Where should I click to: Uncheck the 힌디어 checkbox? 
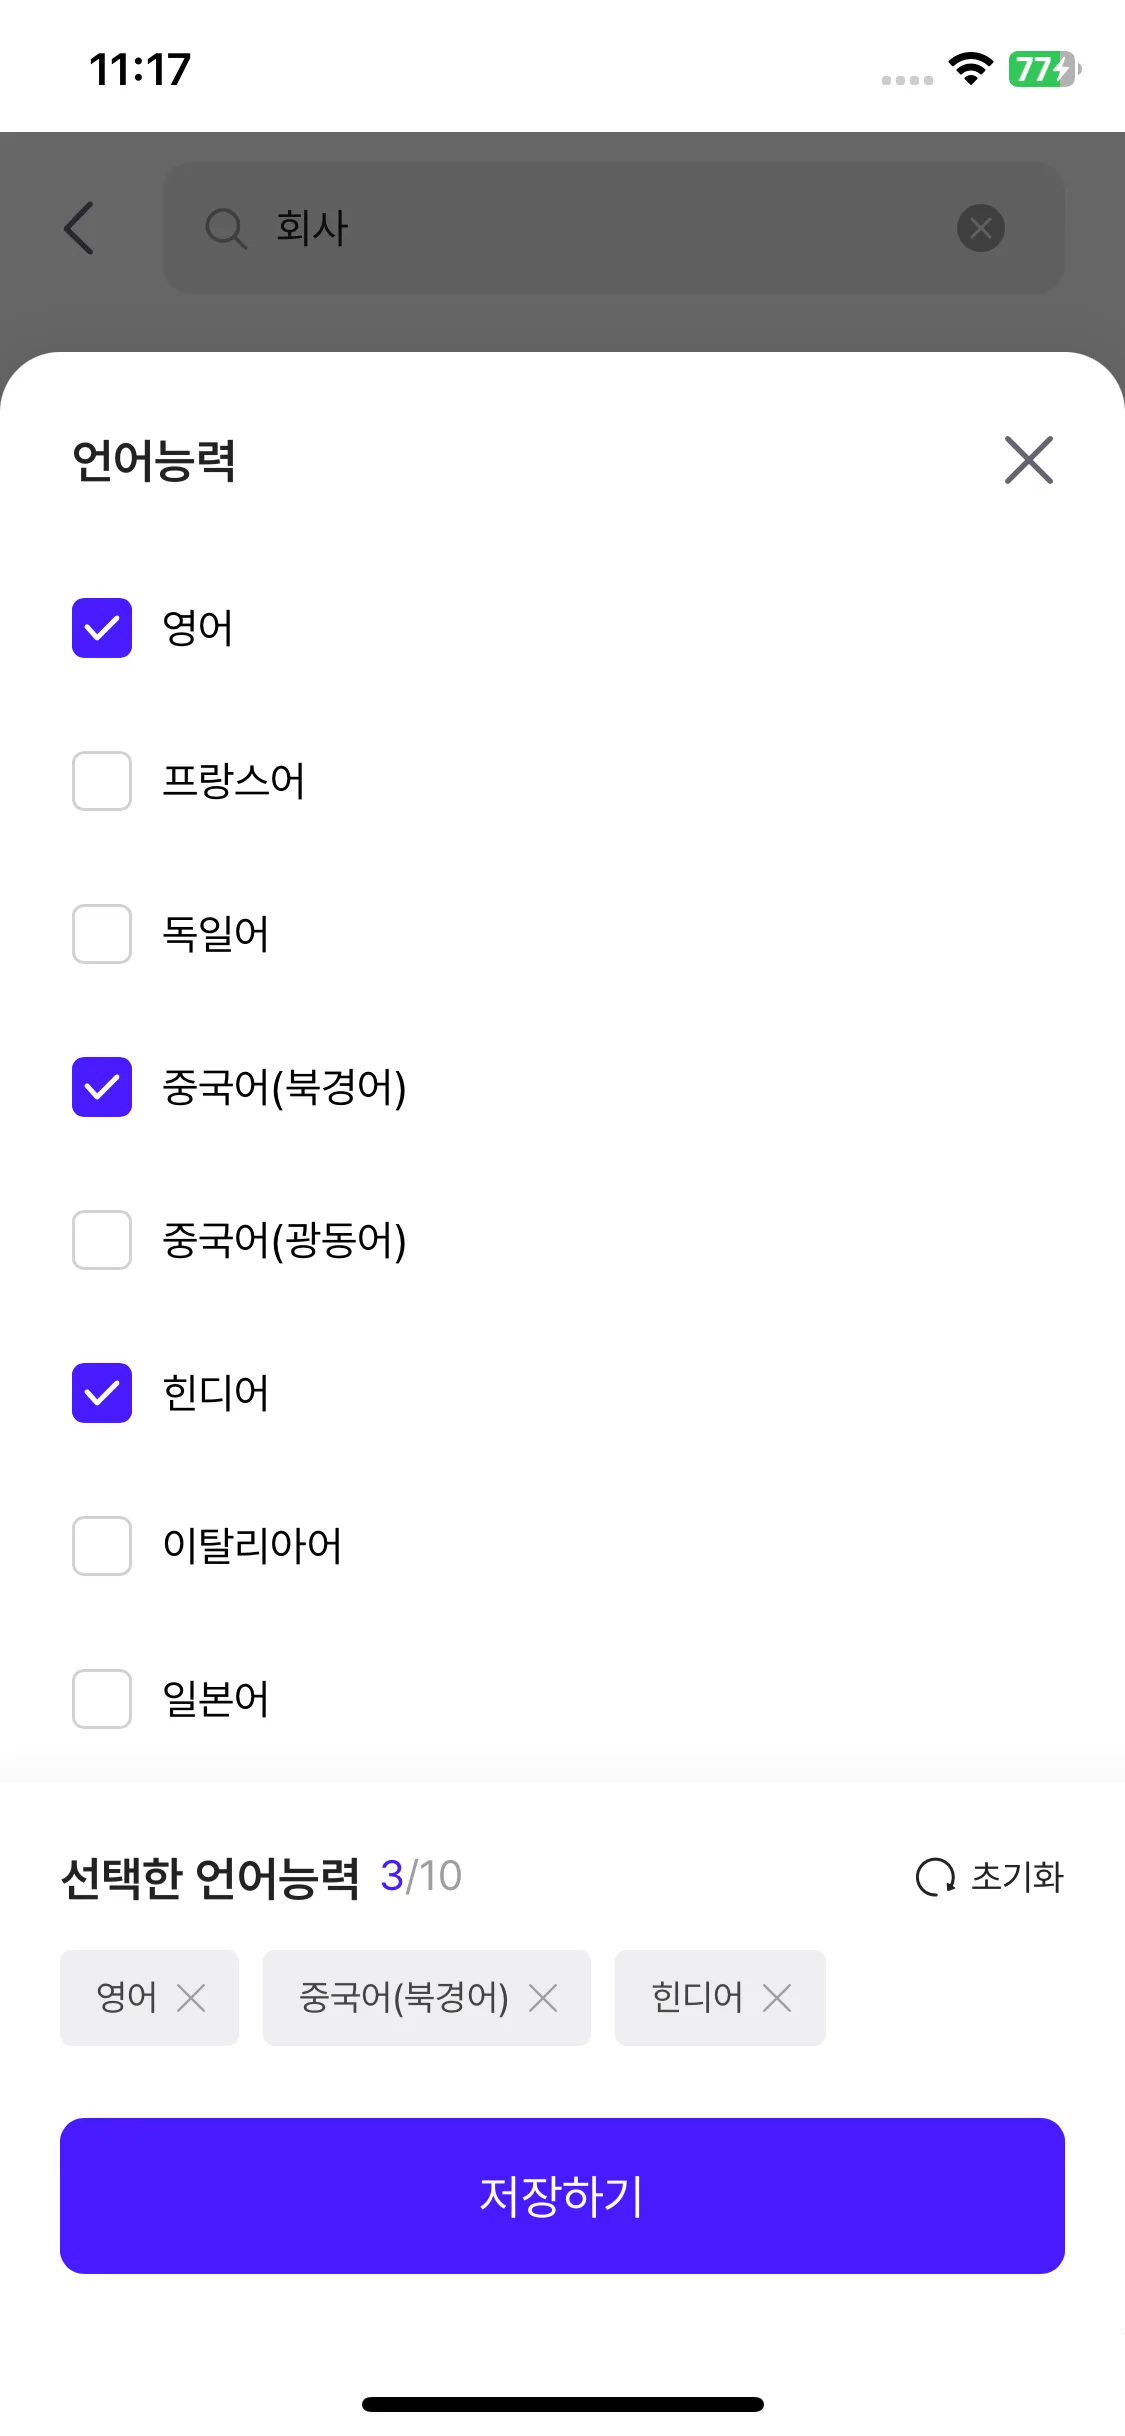tap(102, 1393)
